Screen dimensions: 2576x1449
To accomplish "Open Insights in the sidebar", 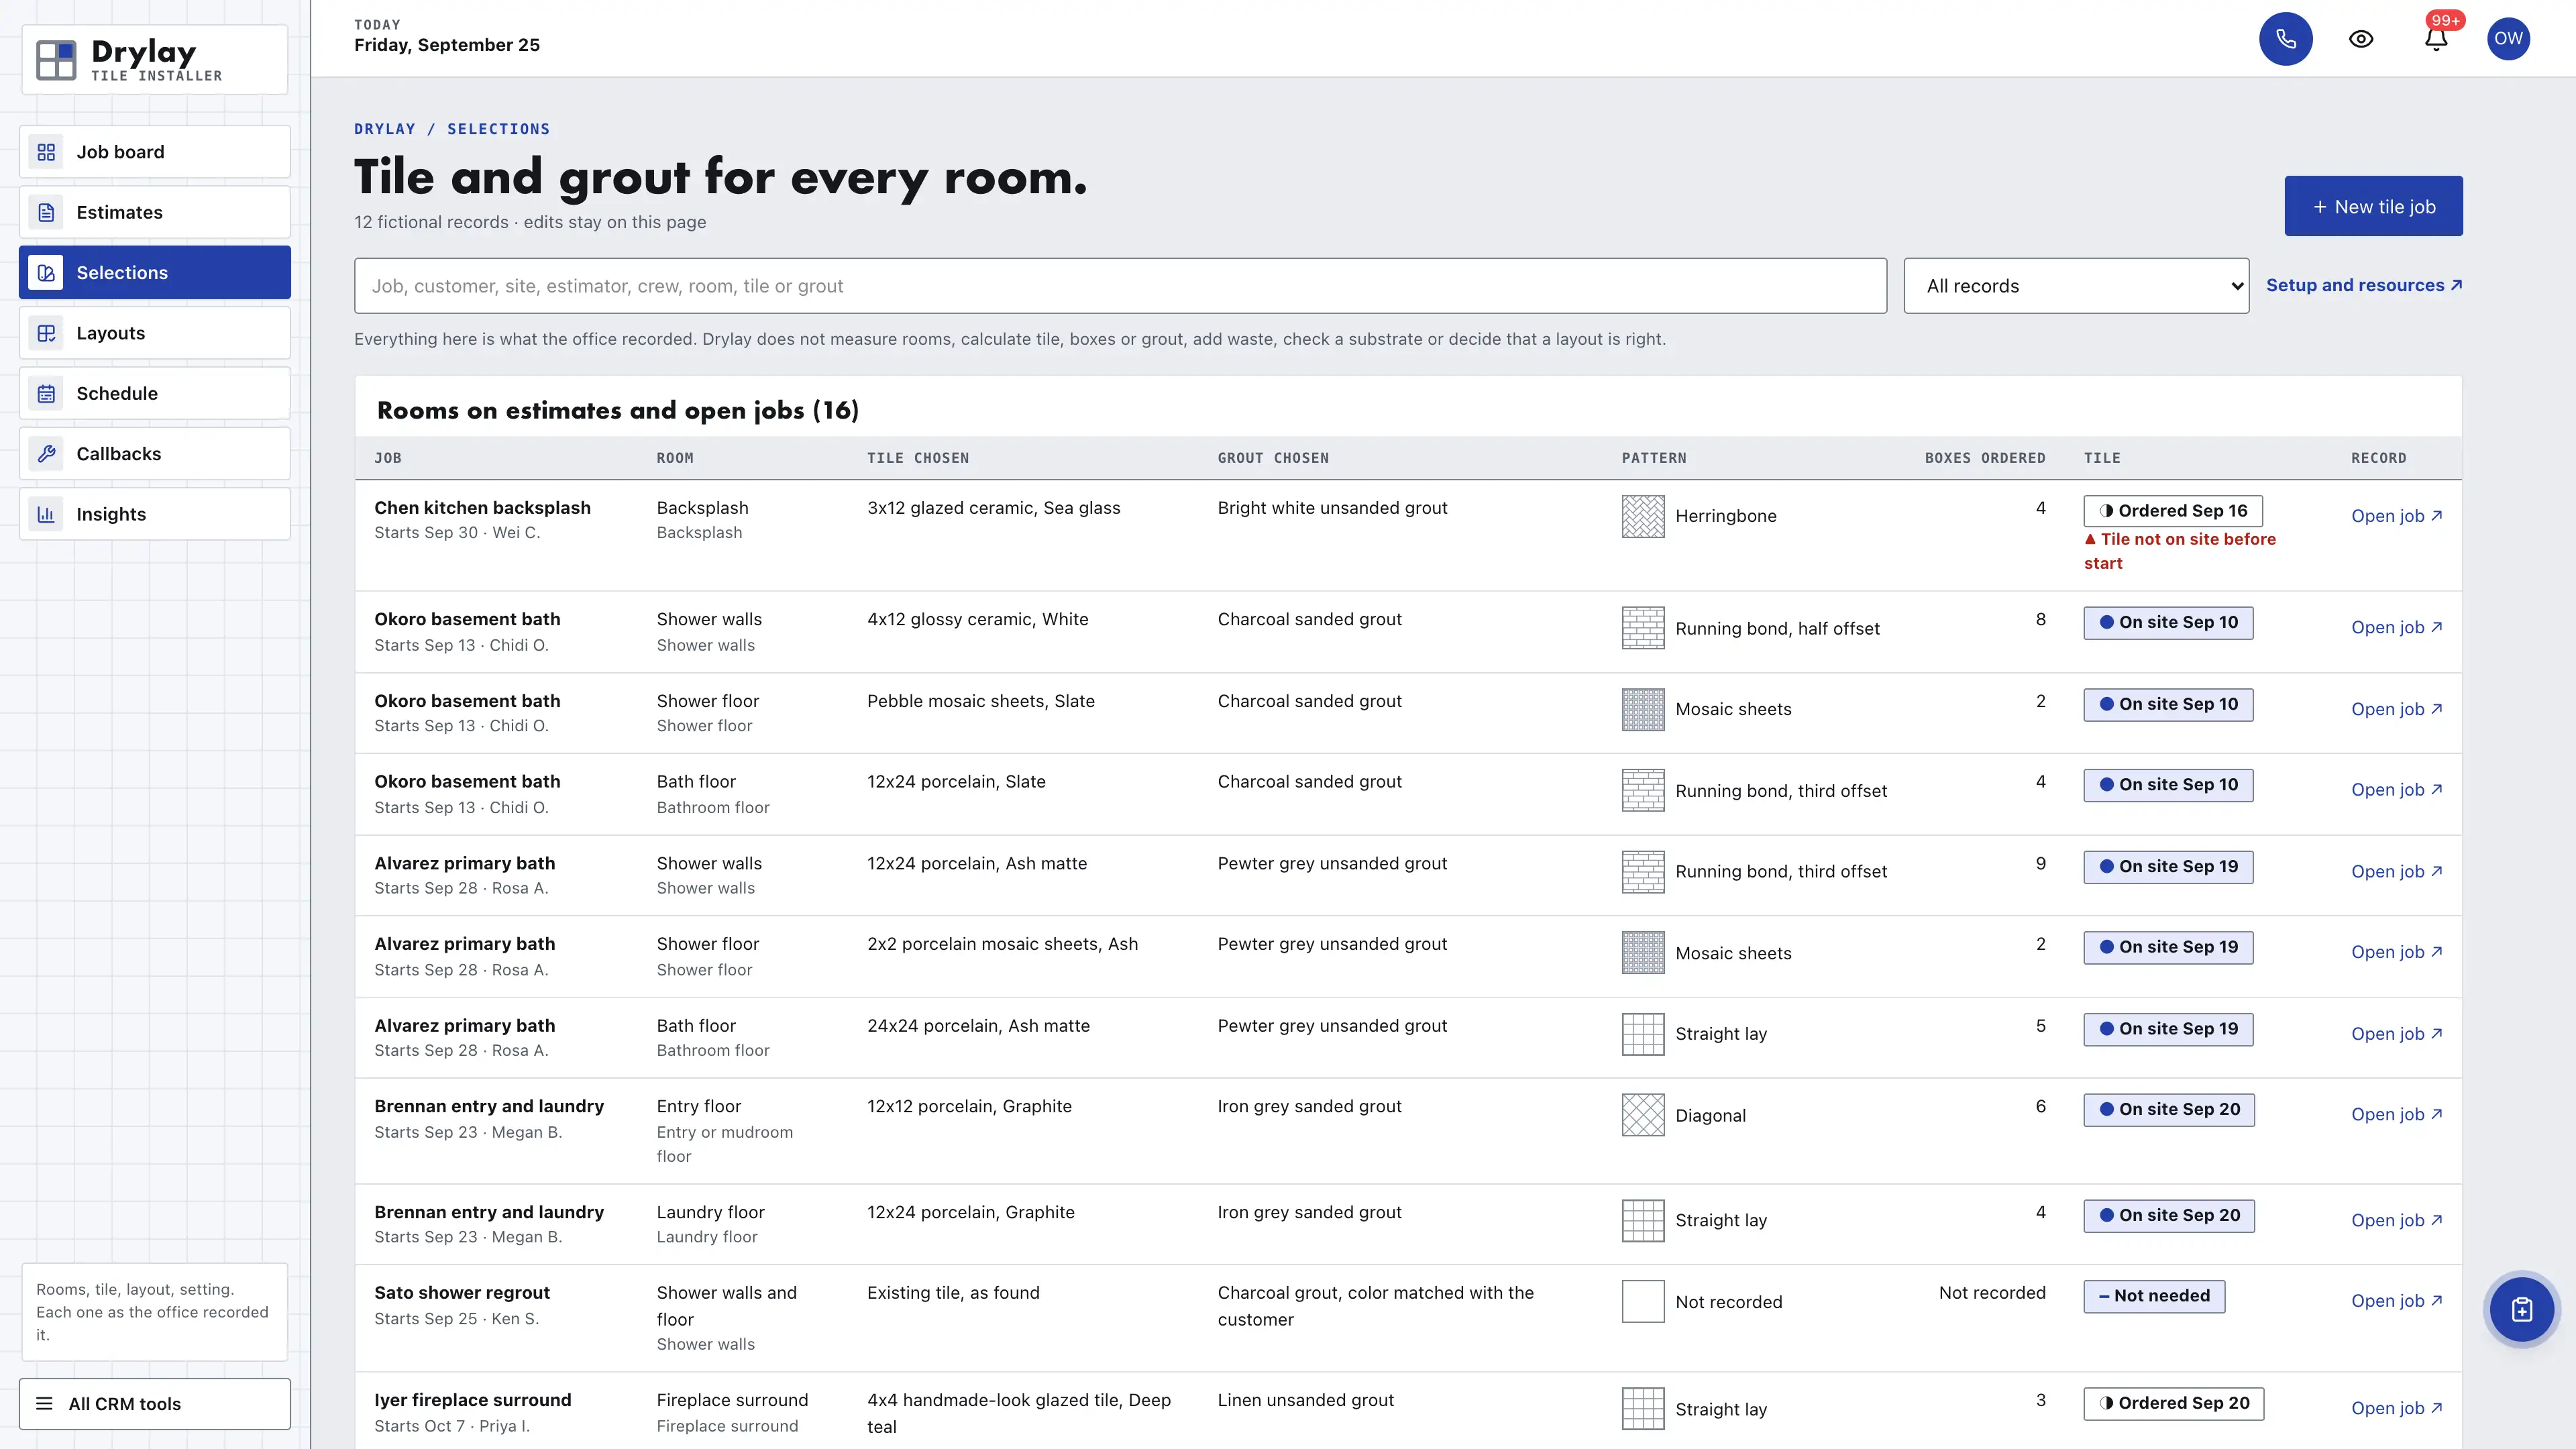I will [155, 514].
